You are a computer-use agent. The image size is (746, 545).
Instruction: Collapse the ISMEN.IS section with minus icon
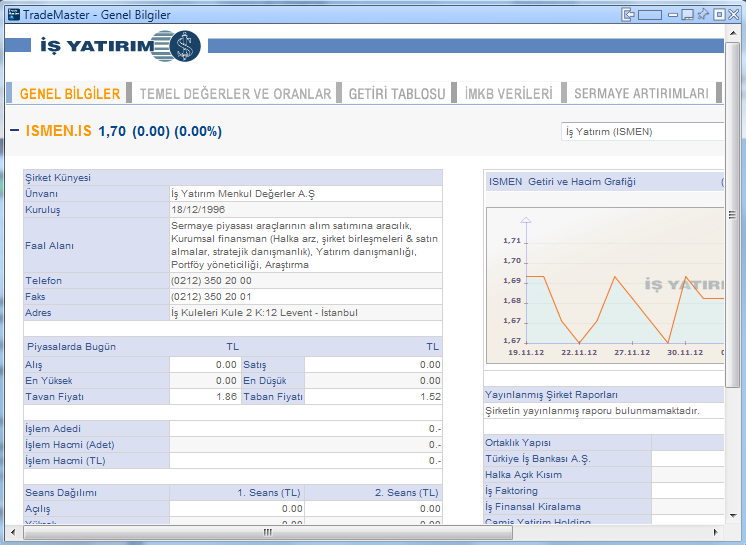click(15, 130)
